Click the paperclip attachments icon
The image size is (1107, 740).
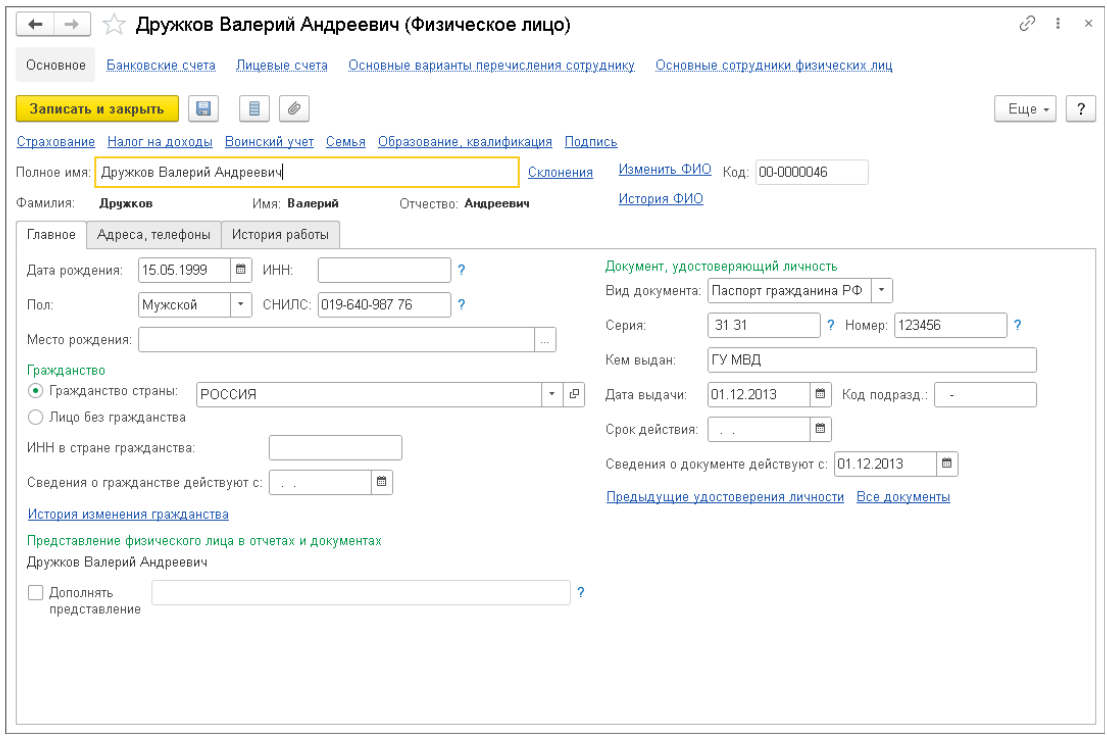coord(295,108)
